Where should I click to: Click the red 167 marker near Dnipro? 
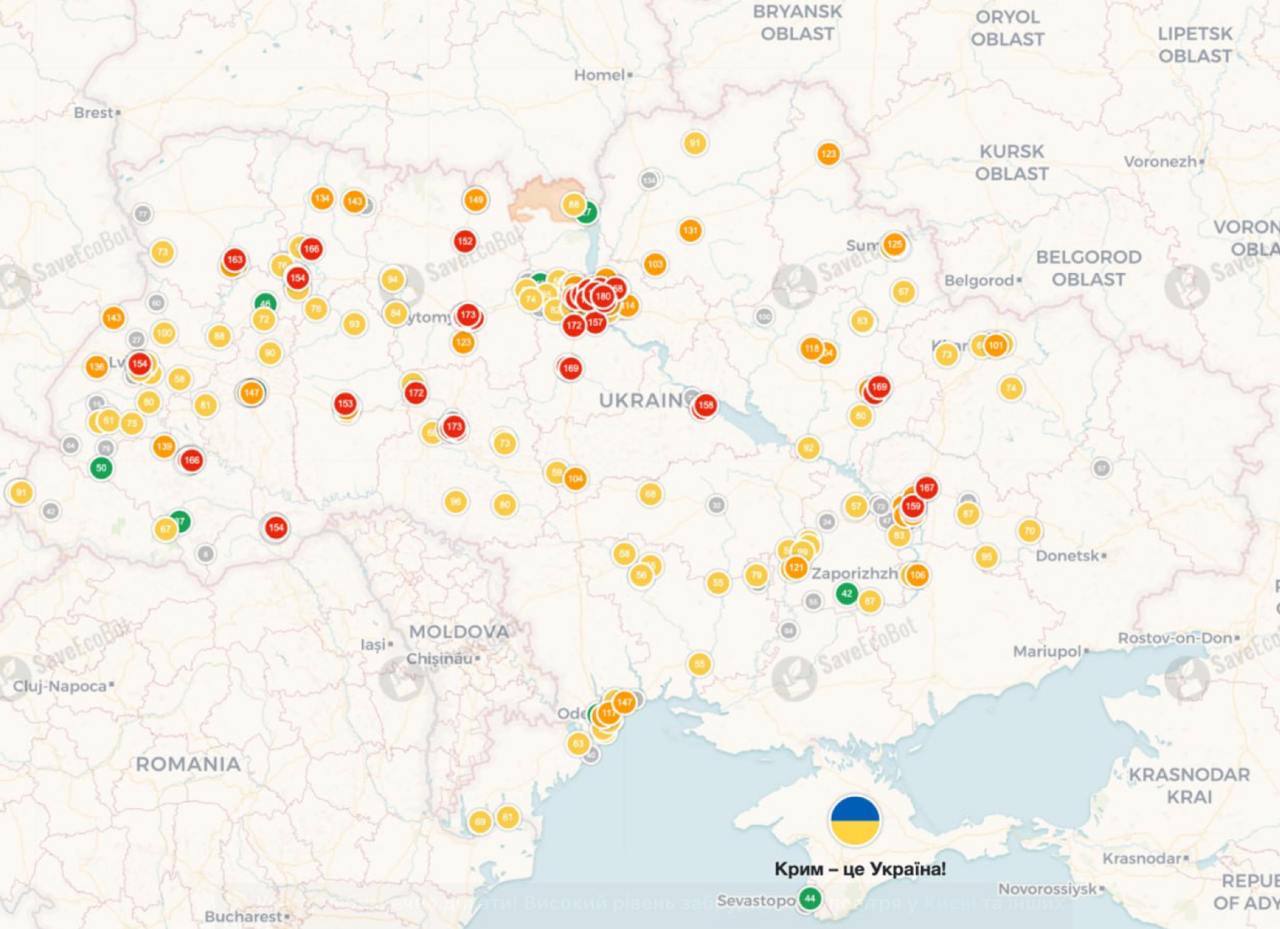(927, 488)
